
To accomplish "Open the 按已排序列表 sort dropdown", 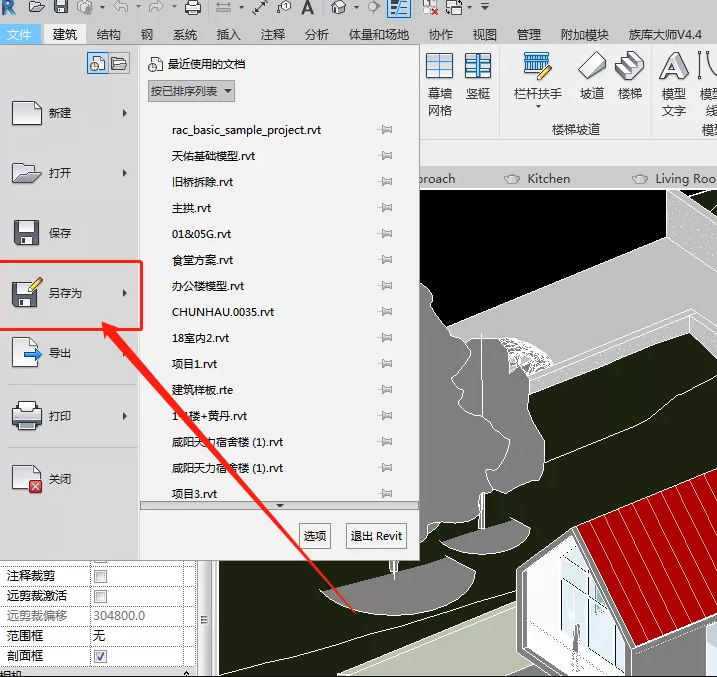I will point(191,91).
